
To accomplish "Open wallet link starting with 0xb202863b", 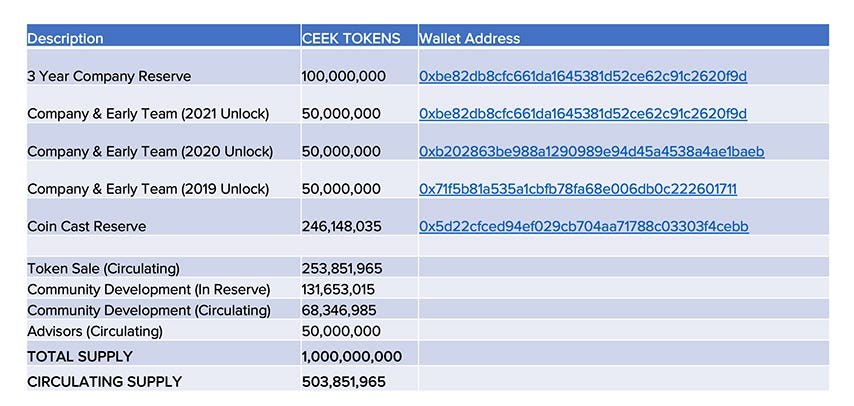I will [x=591, y=152].
